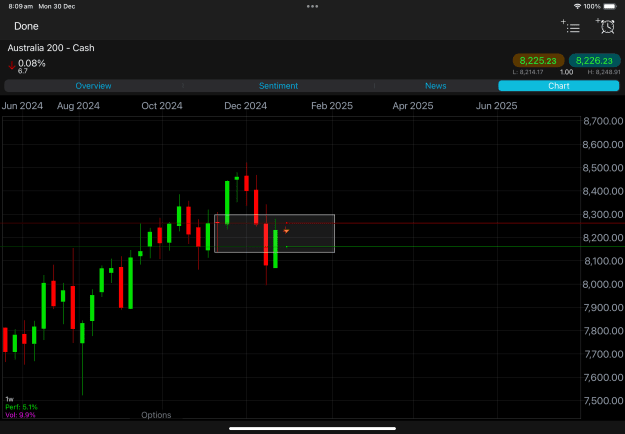Screen dimensions: 625x434
Task: Click the Aug 2024 date axis label
Action: [78, 106]
